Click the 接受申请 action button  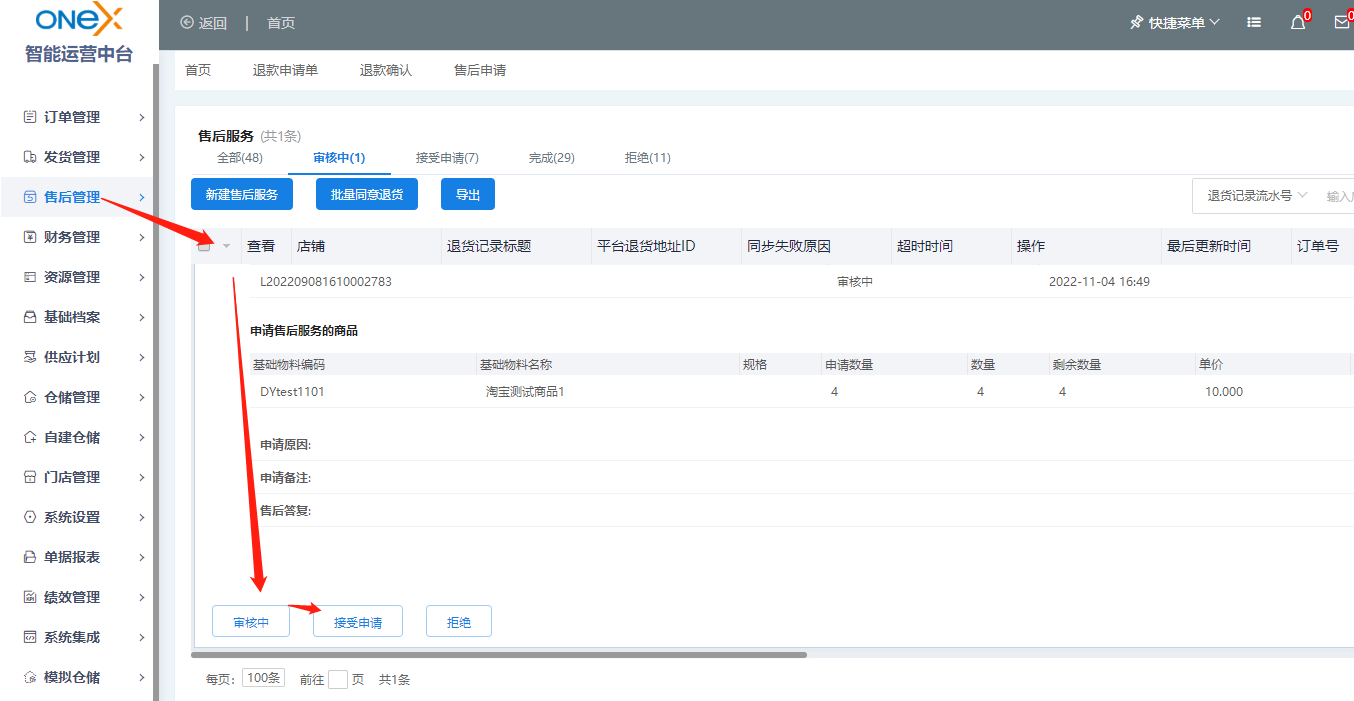[x=358, y=622]
